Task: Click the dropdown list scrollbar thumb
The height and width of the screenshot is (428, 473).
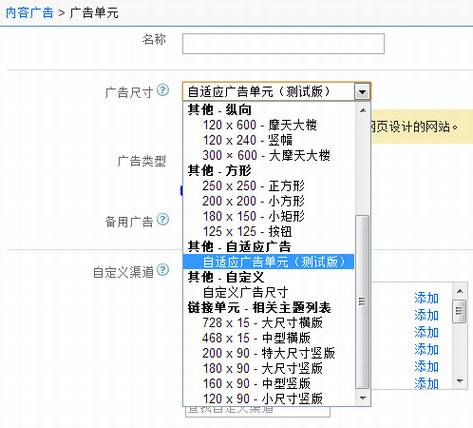Action: pyautogui.click(x=362, y=302)
